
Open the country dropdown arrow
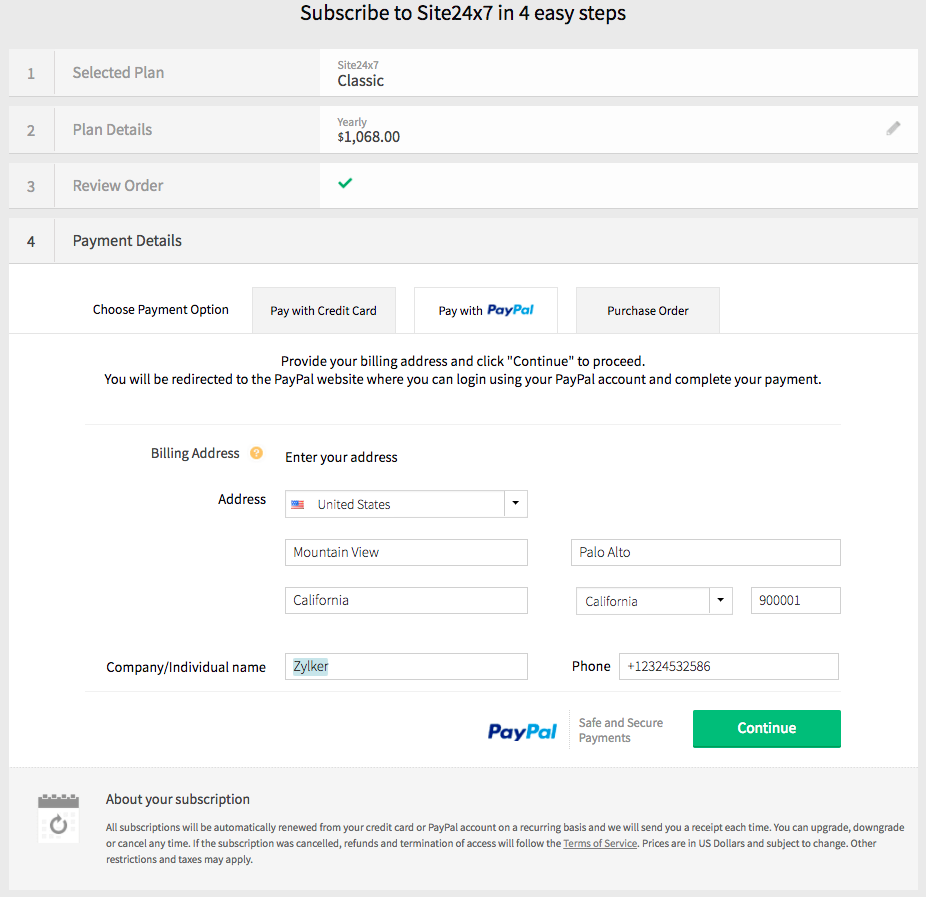(515, 504)
